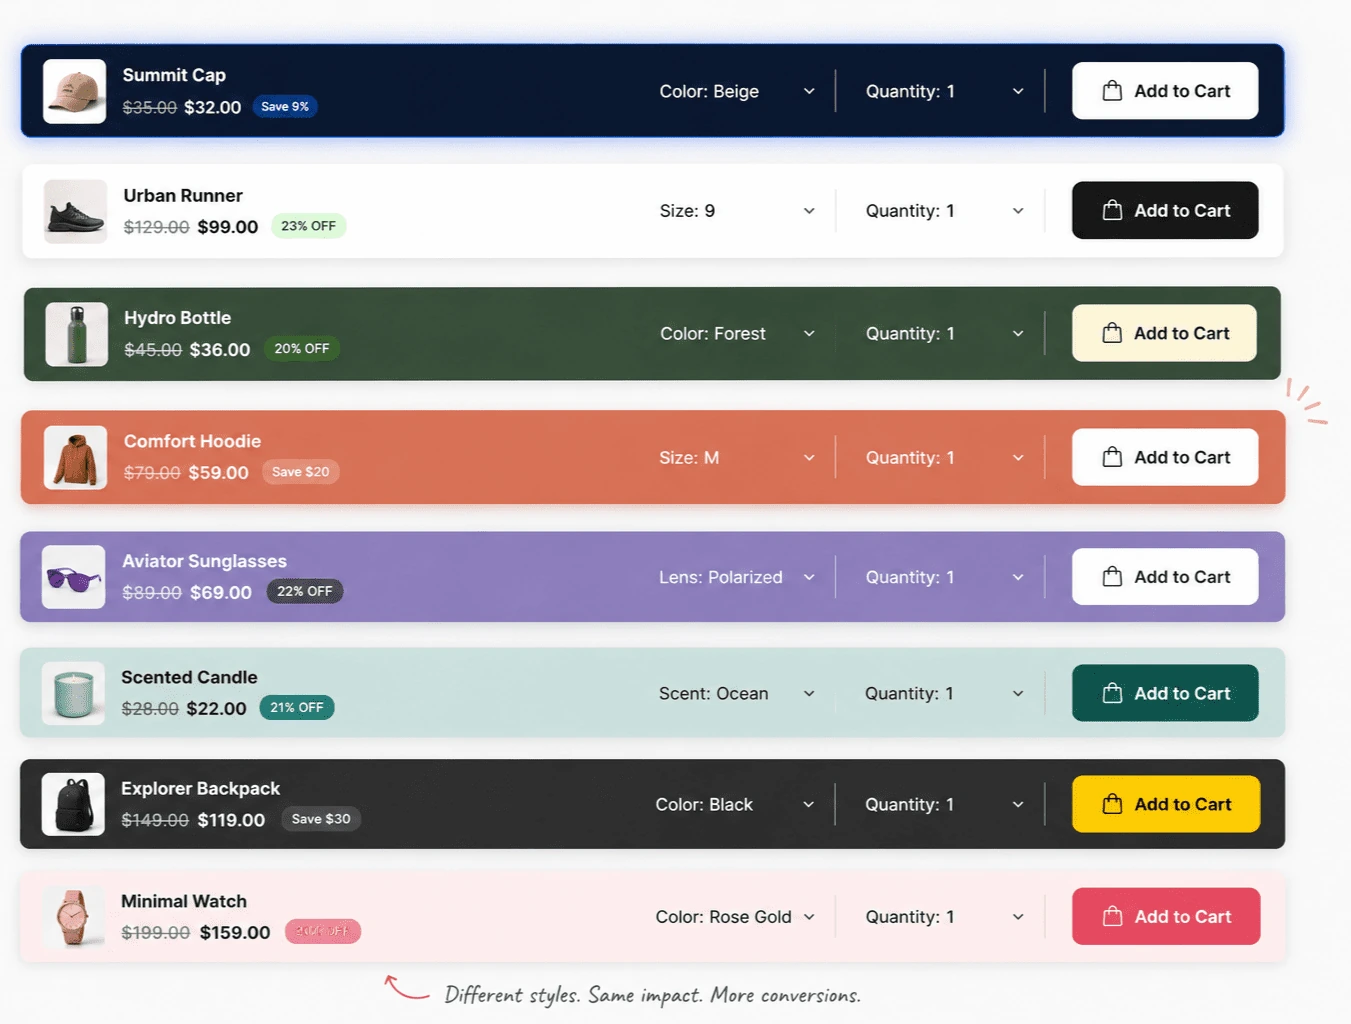The image size is (1351, 1024).
Task: Add Scented Candle to cart
Action: pos(1165,693)
